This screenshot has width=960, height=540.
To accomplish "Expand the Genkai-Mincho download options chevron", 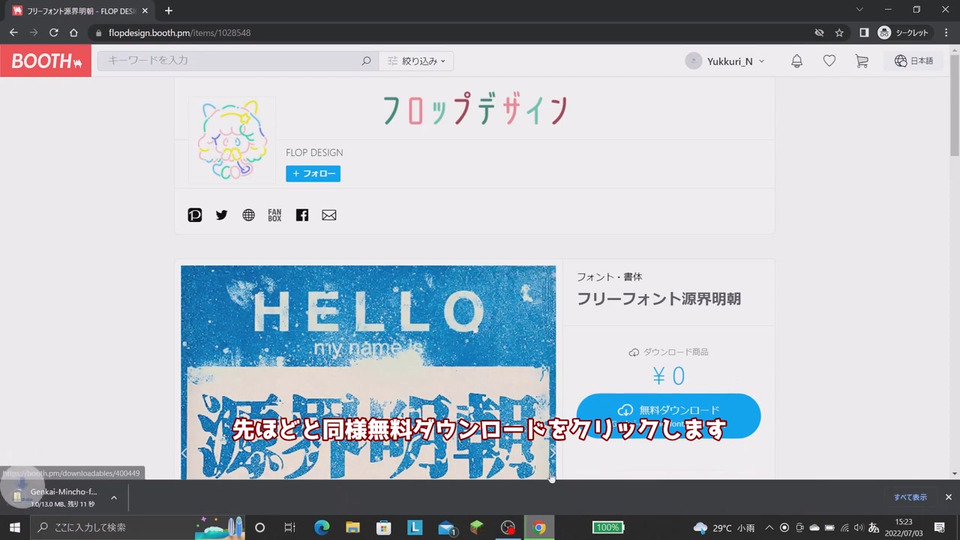I will pyautogui.click(x=114, y=498).
